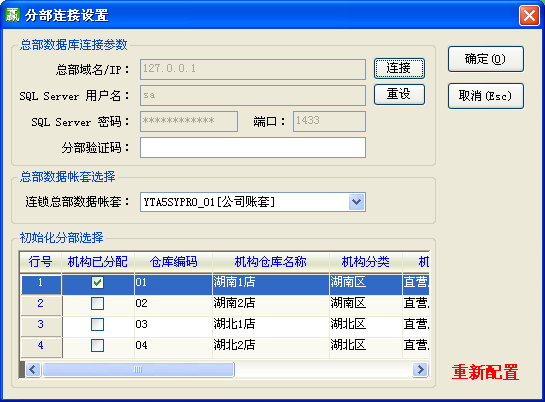
Task: Click the table's left scroll arrow
Action: tap(33, 369)
